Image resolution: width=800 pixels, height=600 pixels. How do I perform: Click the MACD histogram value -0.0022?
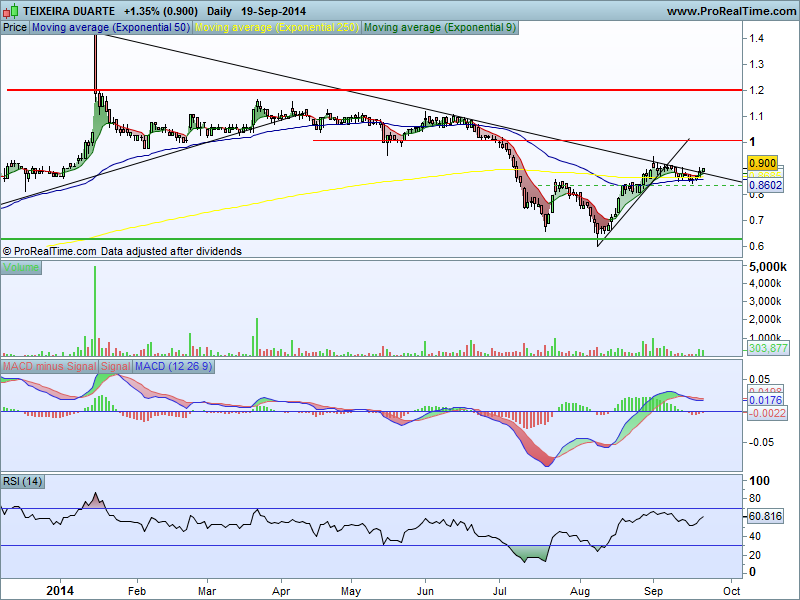point(767,413)
